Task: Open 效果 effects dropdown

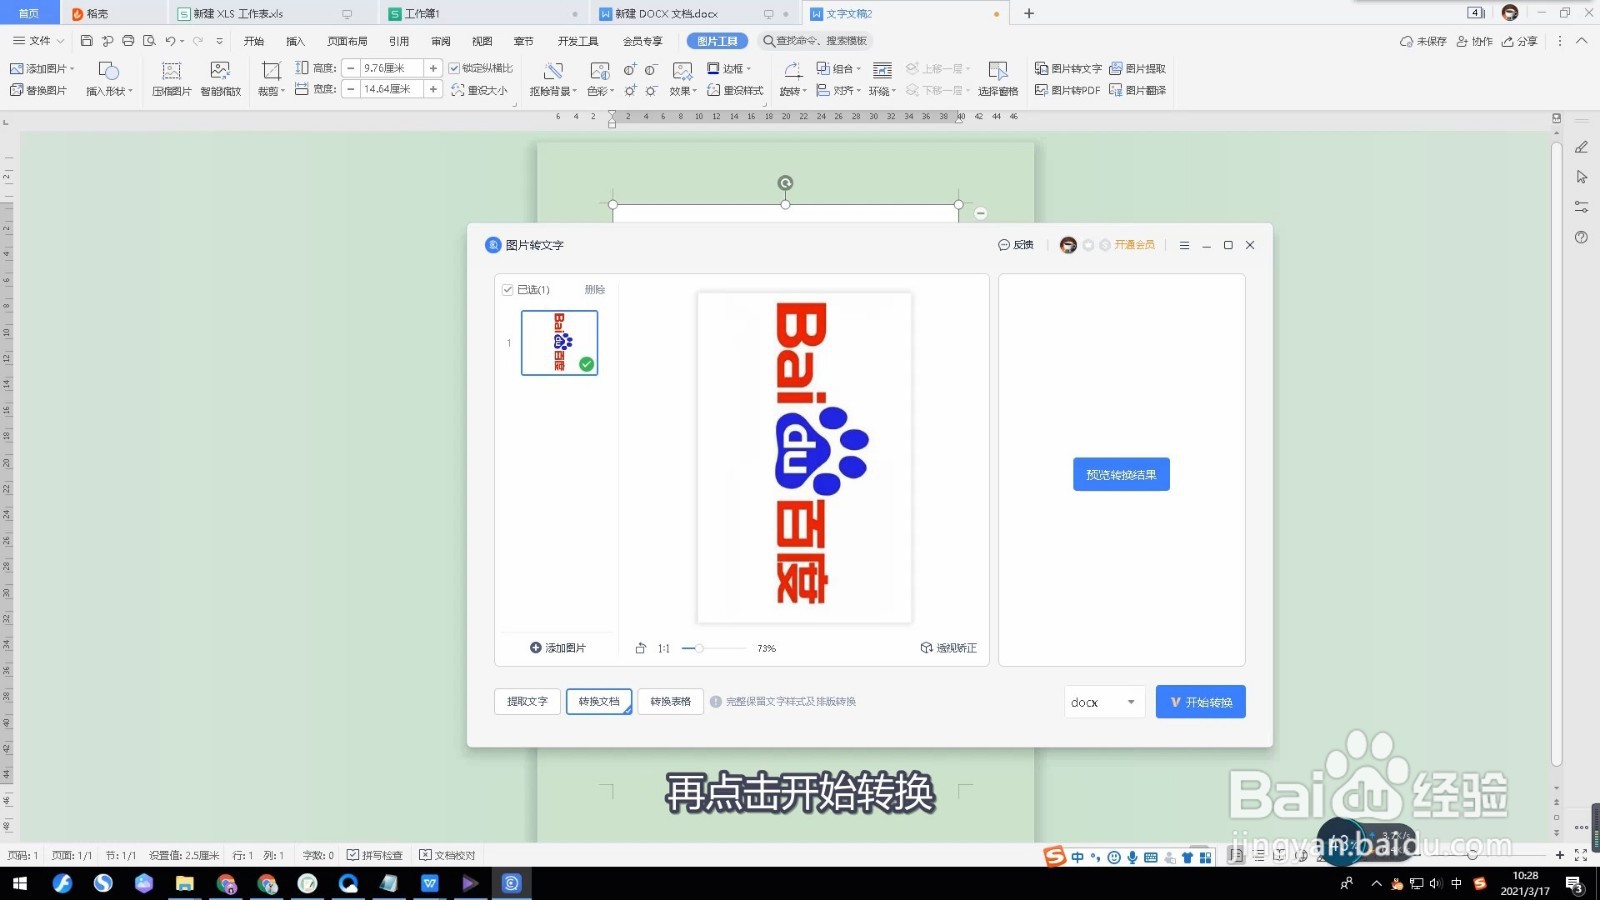Action: tap(683, 91)
